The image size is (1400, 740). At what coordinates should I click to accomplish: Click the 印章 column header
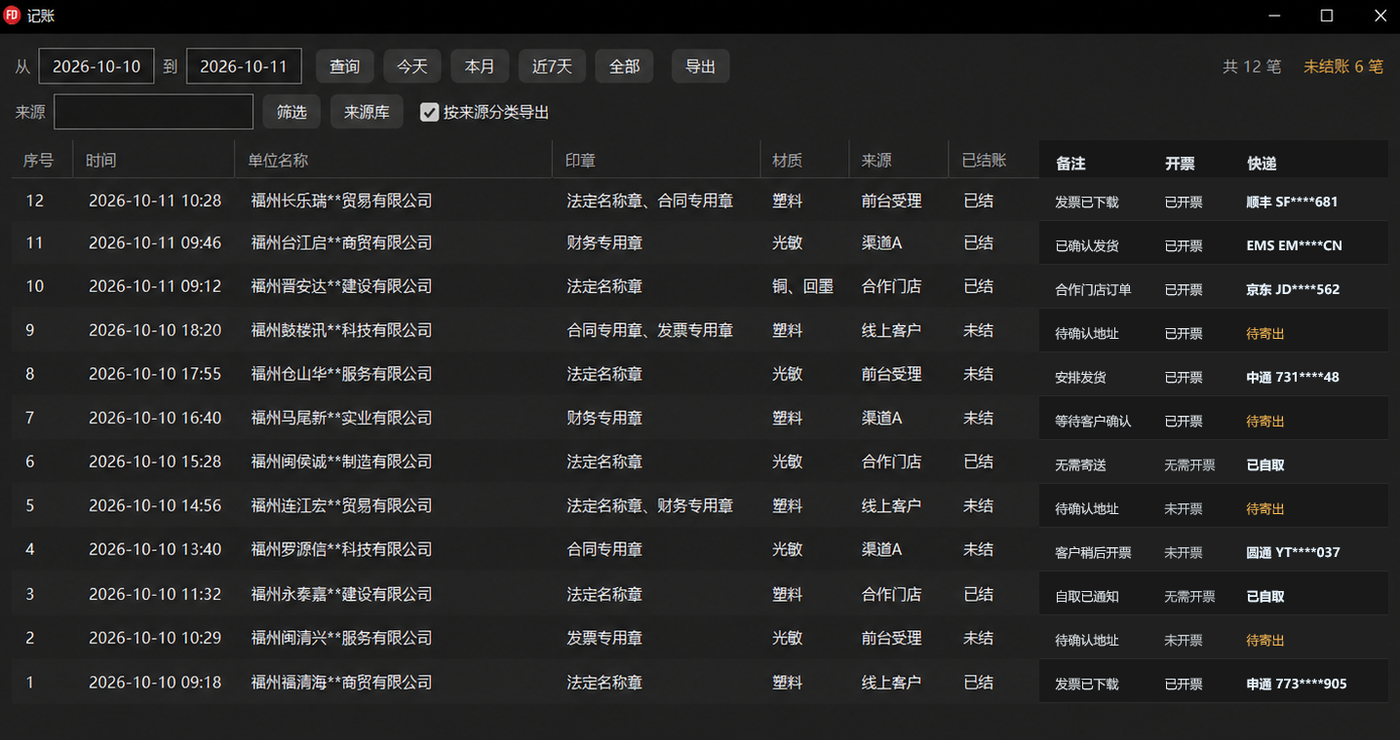580,160
